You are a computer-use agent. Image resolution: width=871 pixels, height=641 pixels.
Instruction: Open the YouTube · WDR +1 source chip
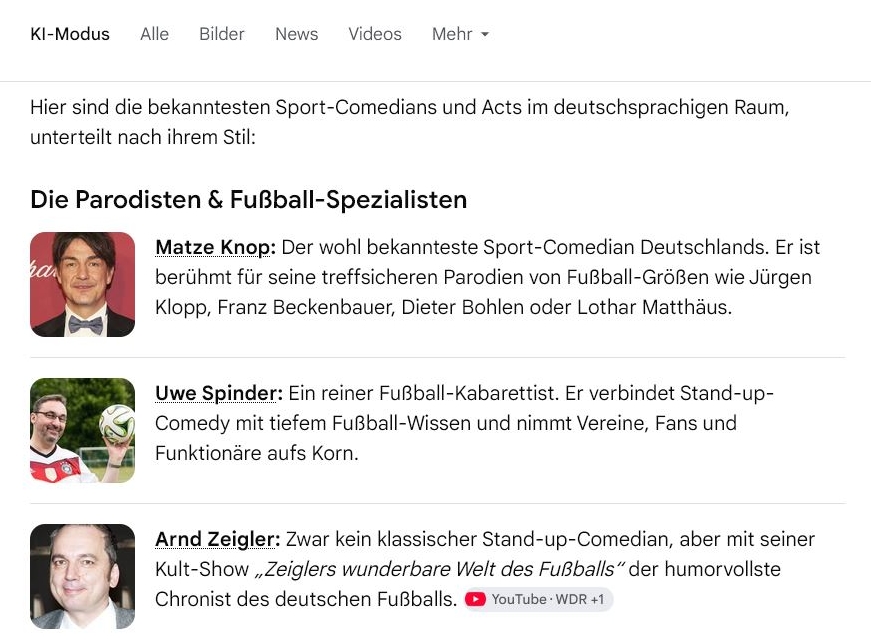click(x=538, y=599)
